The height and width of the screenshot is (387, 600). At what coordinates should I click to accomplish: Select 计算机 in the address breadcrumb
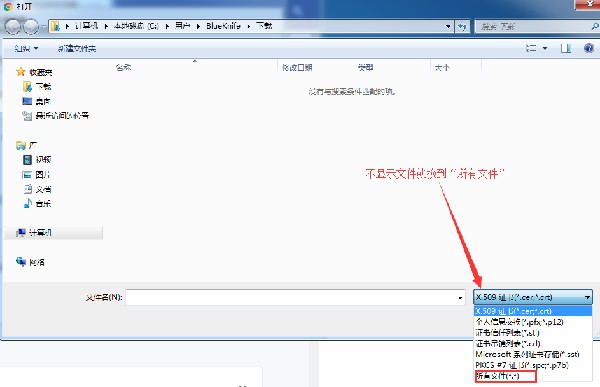[x=86, y=26]
